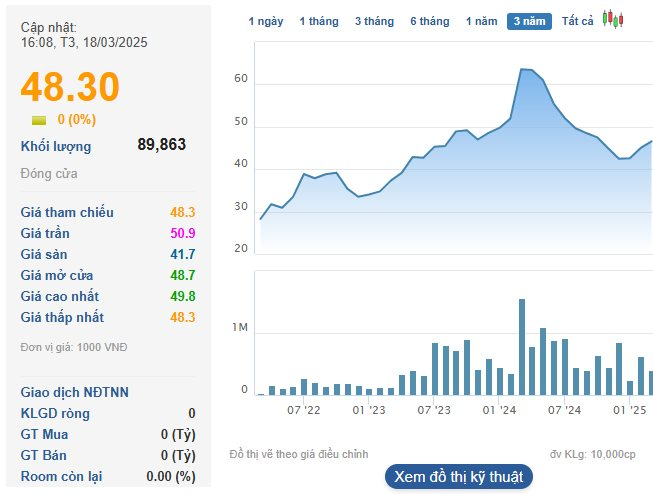The height and width of the screenshot is (494, 653).
Task: Open the "Giao dịch NĐTNN" section heading
Action: point(75,392)
